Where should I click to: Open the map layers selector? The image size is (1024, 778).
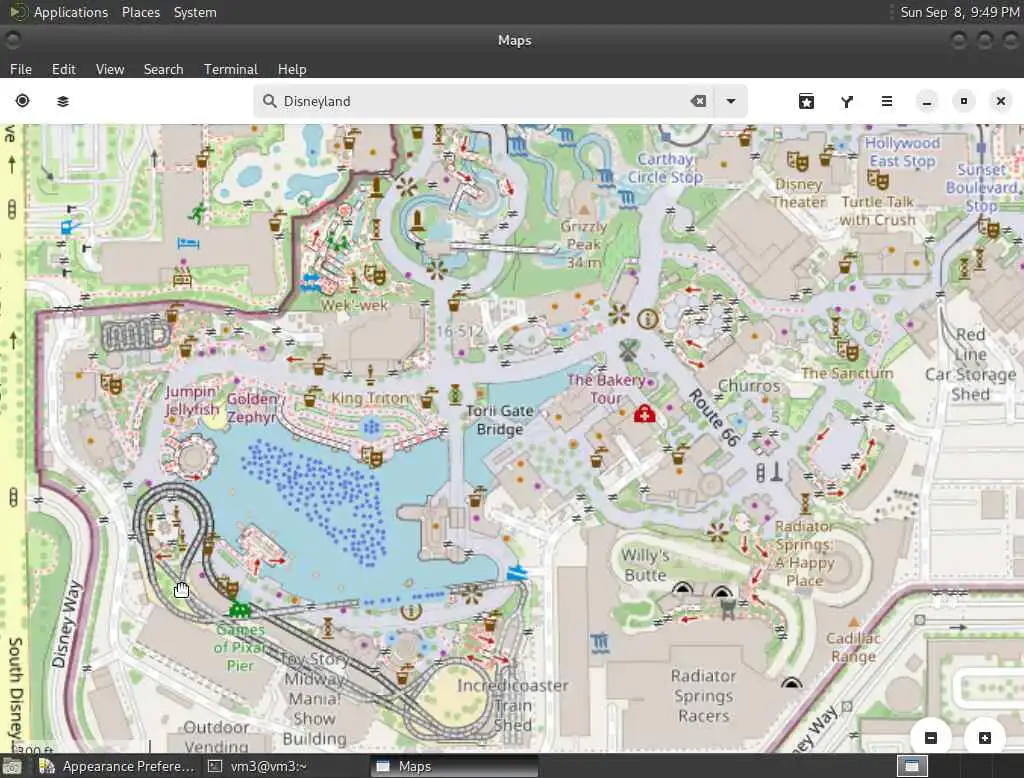pos(63,101)
